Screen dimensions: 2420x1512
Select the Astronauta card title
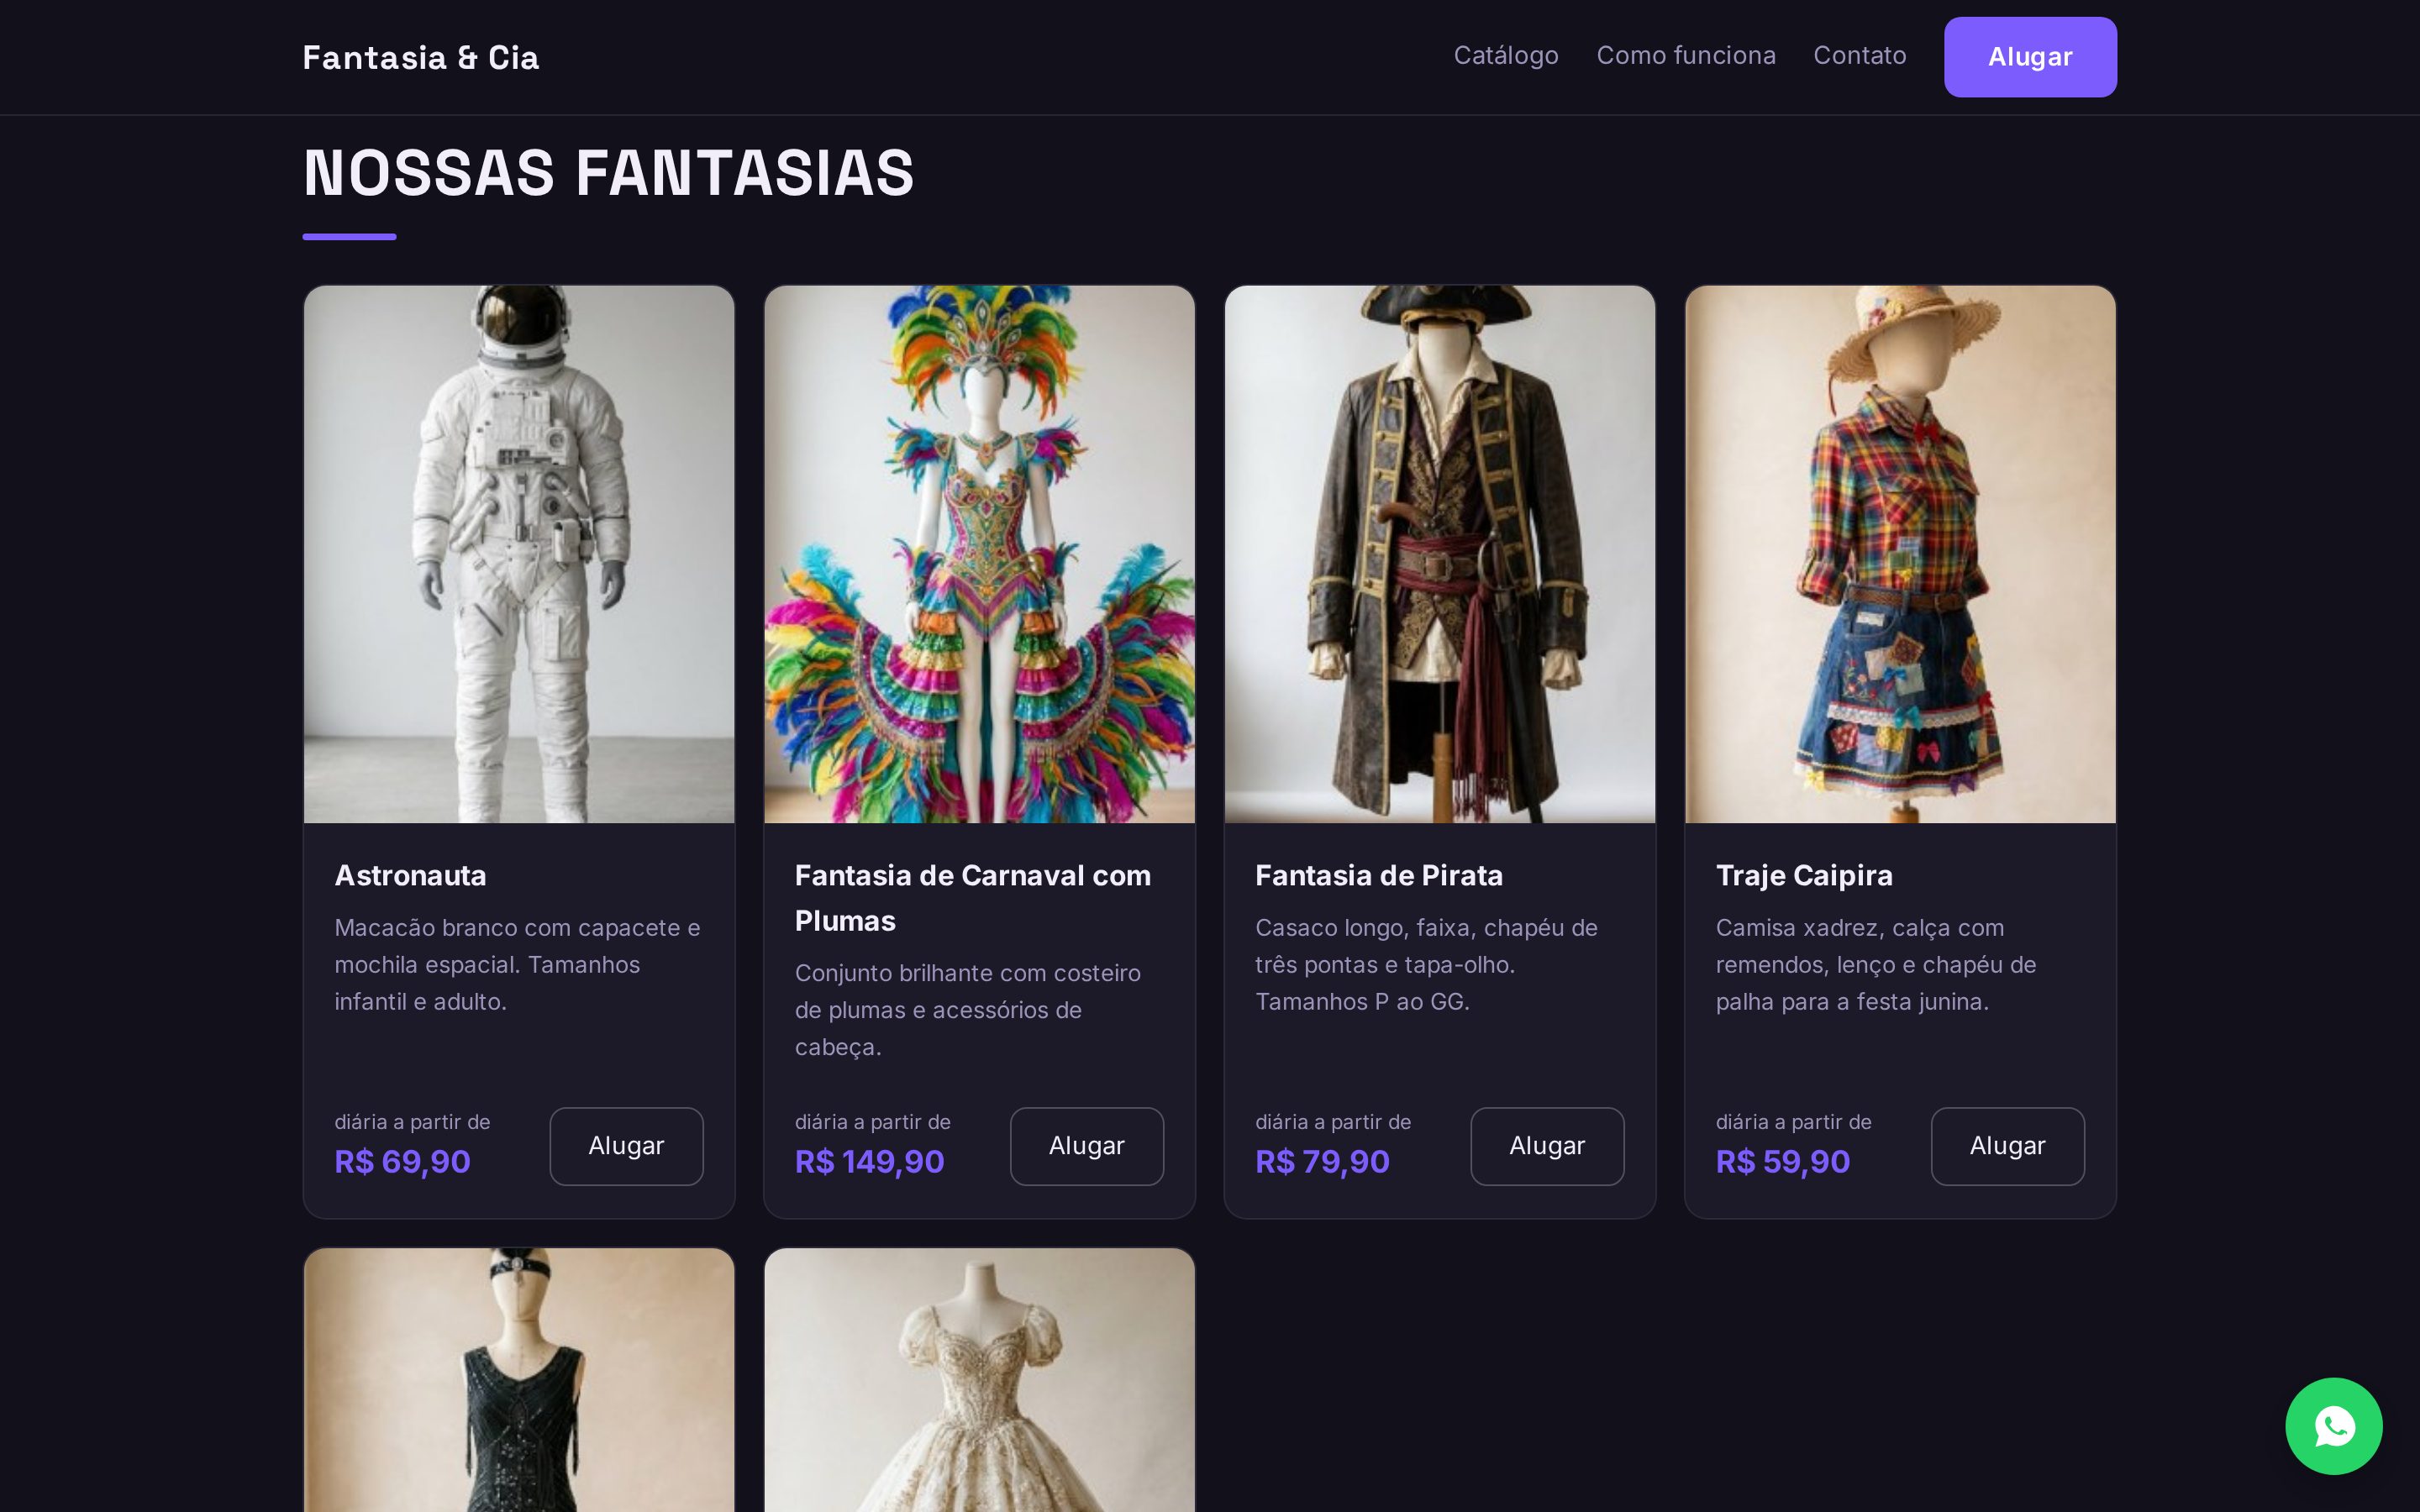[410, 875]
